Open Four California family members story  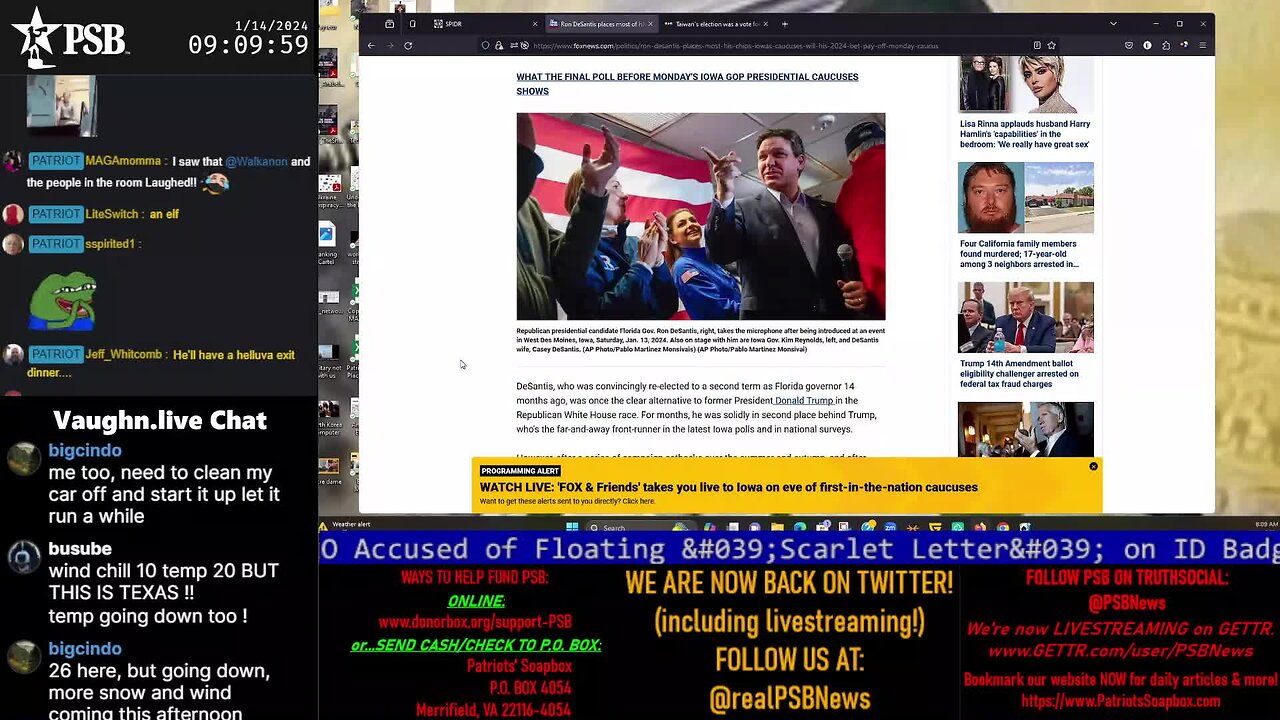click(x=1019, y=254)
